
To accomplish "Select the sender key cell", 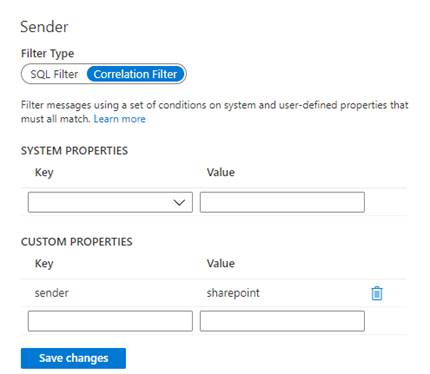I will (x=52, y=293).
